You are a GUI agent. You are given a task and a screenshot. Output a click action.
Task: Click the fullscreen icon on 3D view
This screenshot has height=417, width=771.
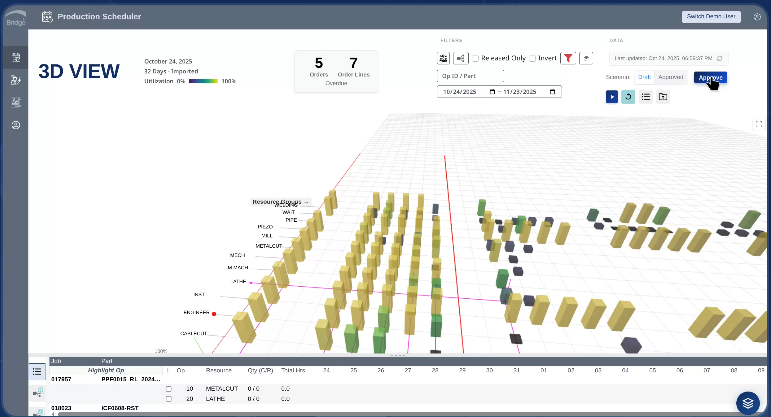pyautogui.click(x=759, y=124)
